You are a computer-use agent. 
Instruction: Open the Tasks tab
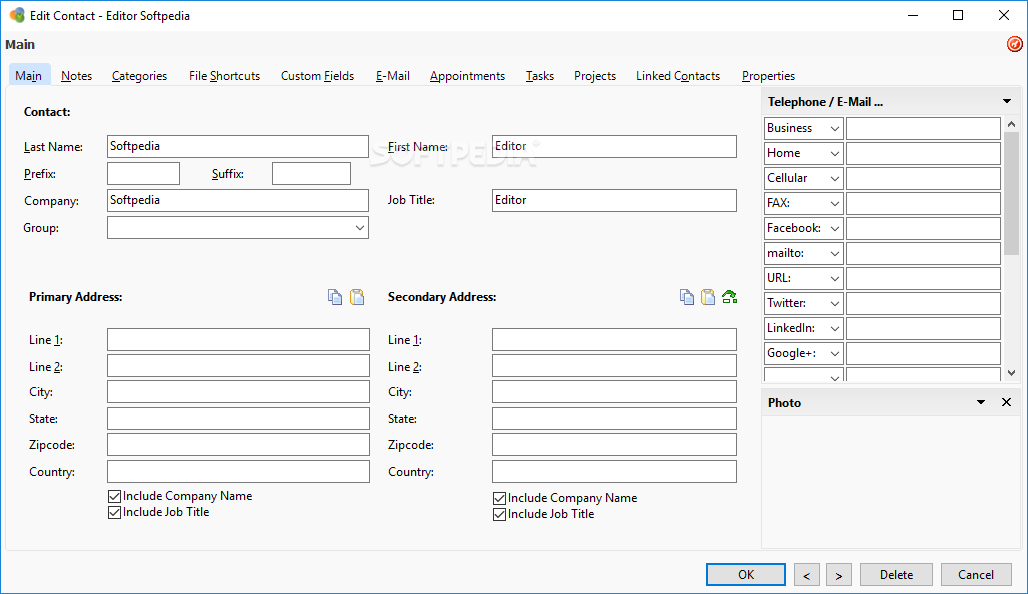coord(540,76)
